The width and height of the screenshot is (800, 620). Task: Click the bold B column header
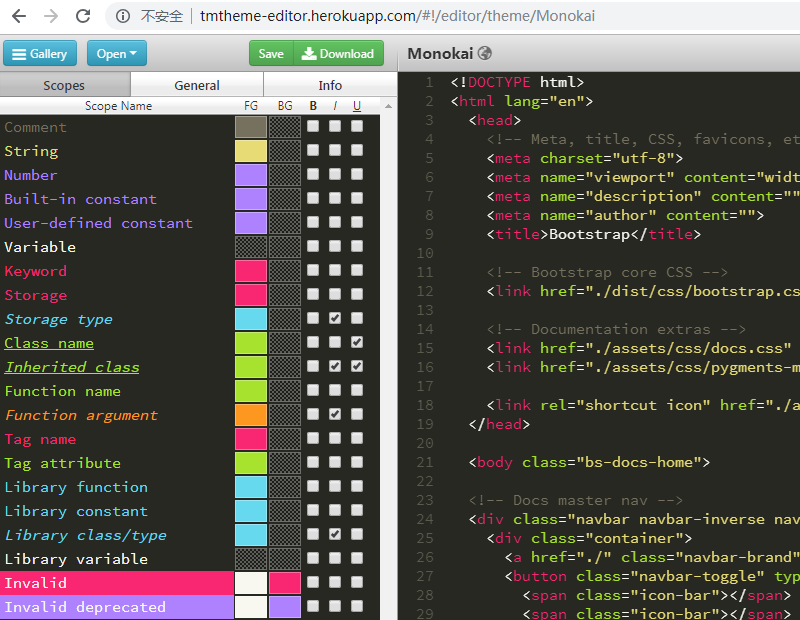(313, 106)
